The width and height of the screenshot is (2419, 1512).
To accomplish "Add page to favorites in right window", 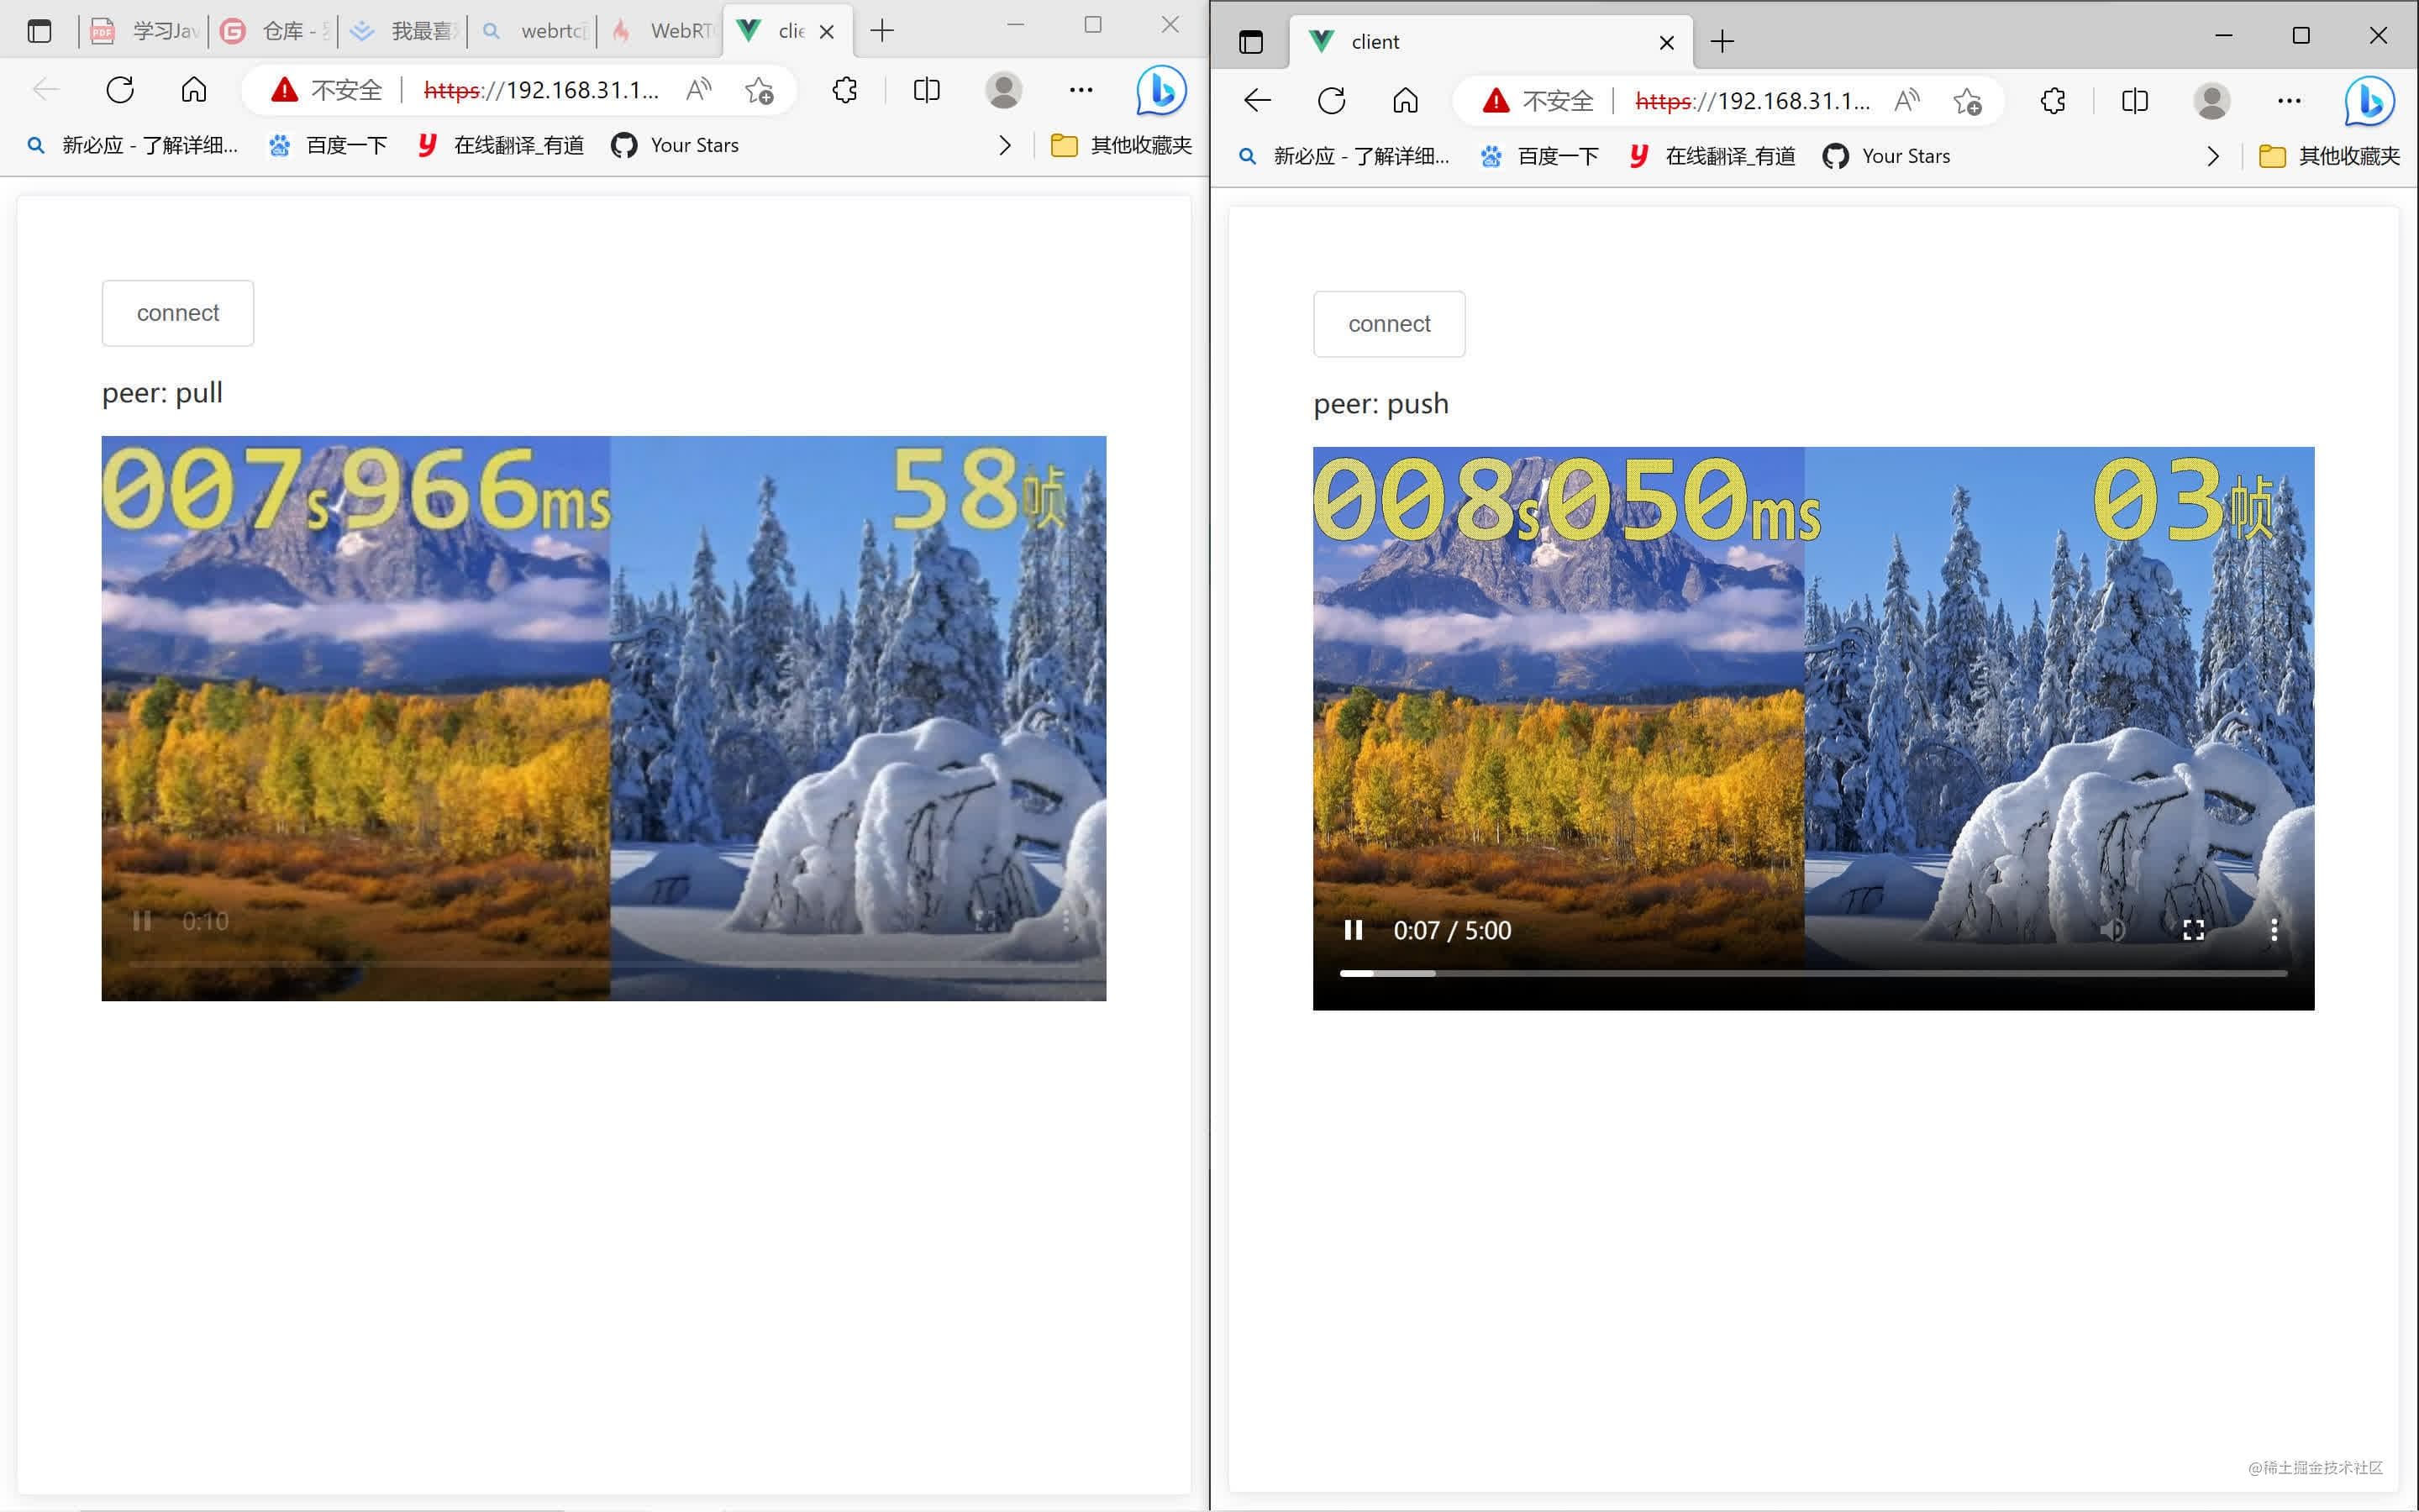I will click(1967, 102).
